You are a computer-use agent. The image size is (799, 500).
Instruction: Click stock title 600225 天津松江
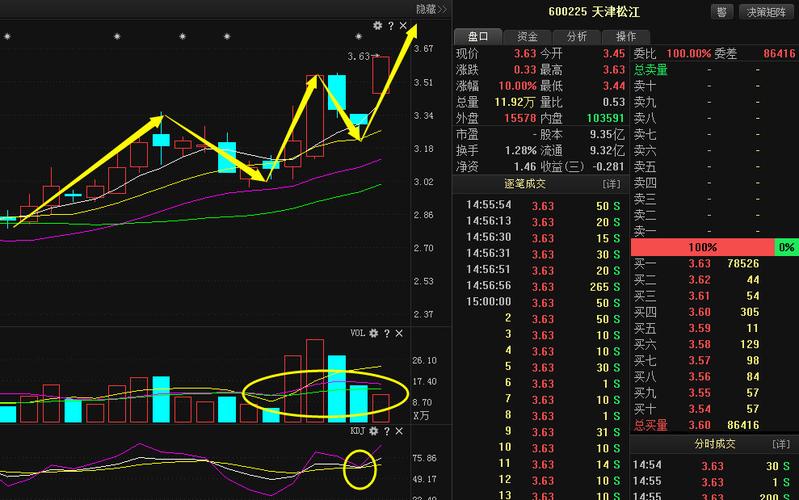tap(594, 12)
